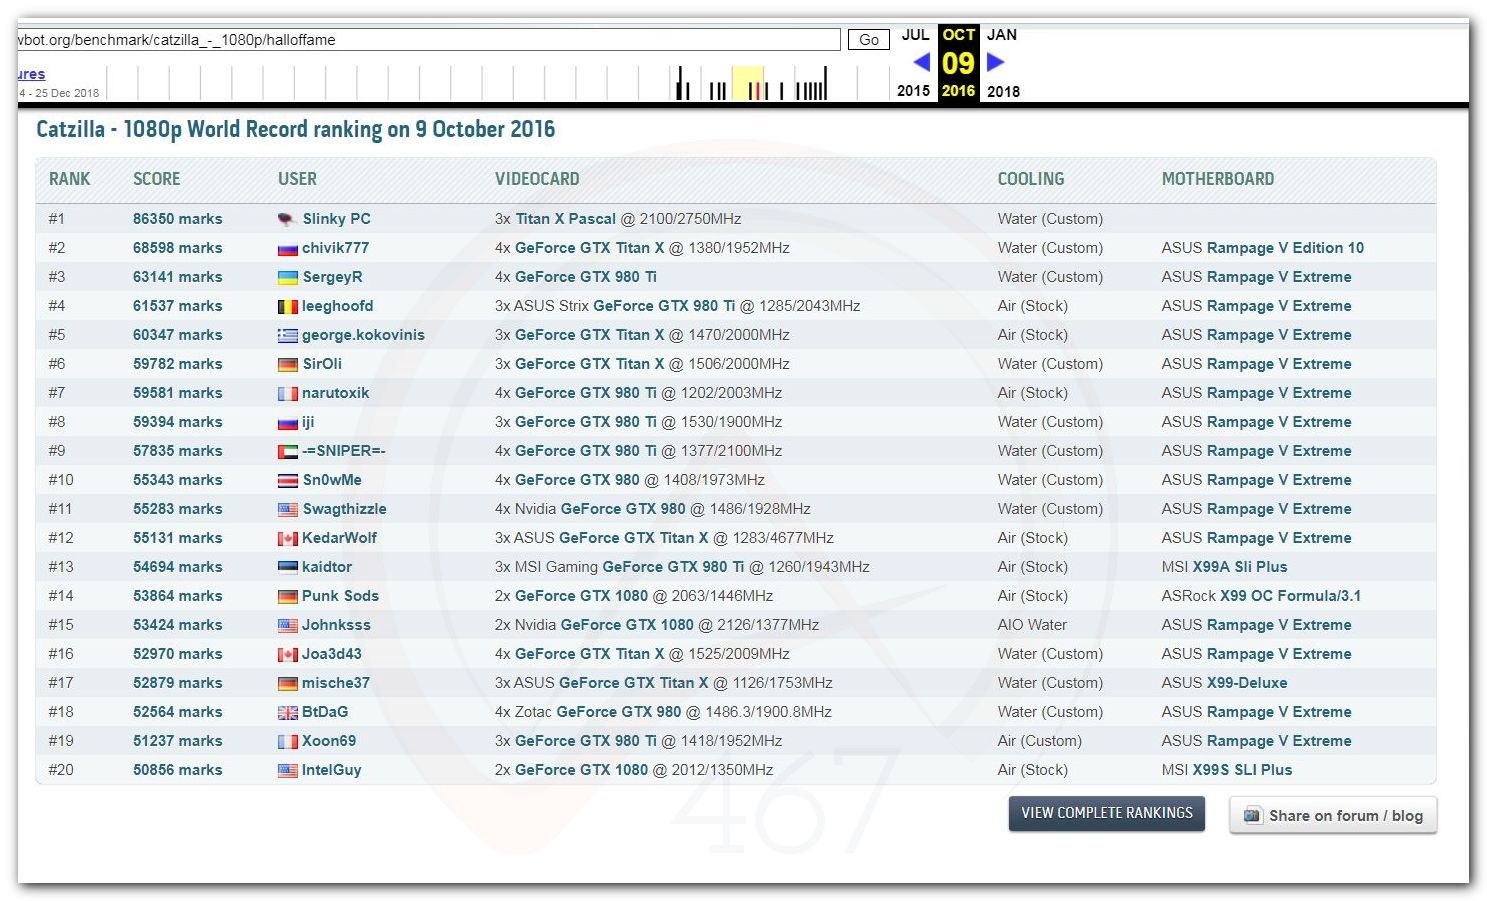1487x901 pixels.
Task: Click the Wayback Machine next capture arrow
Action: pyautogui.click(x=995, y=62)
